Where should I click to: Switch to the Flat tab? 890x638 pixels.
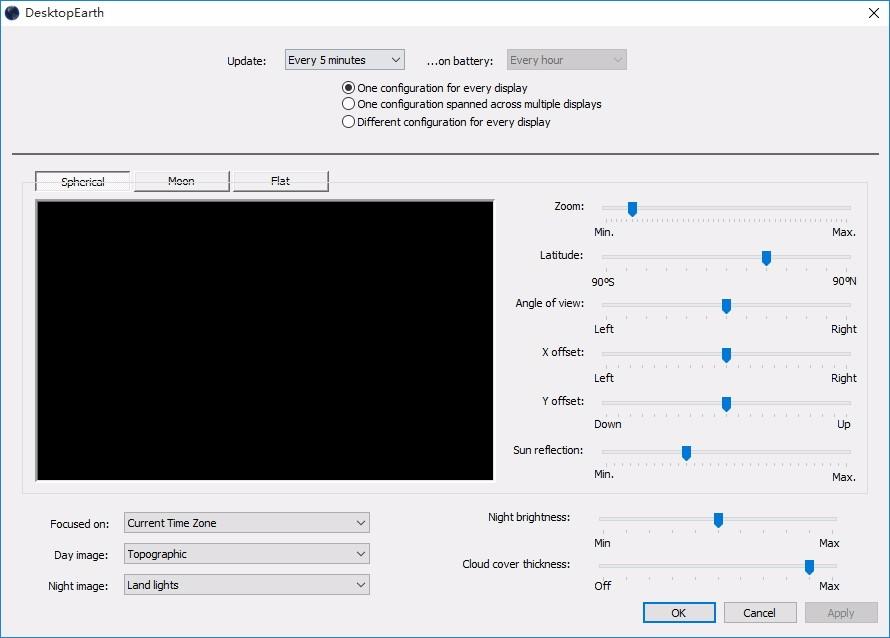[280, 181]
